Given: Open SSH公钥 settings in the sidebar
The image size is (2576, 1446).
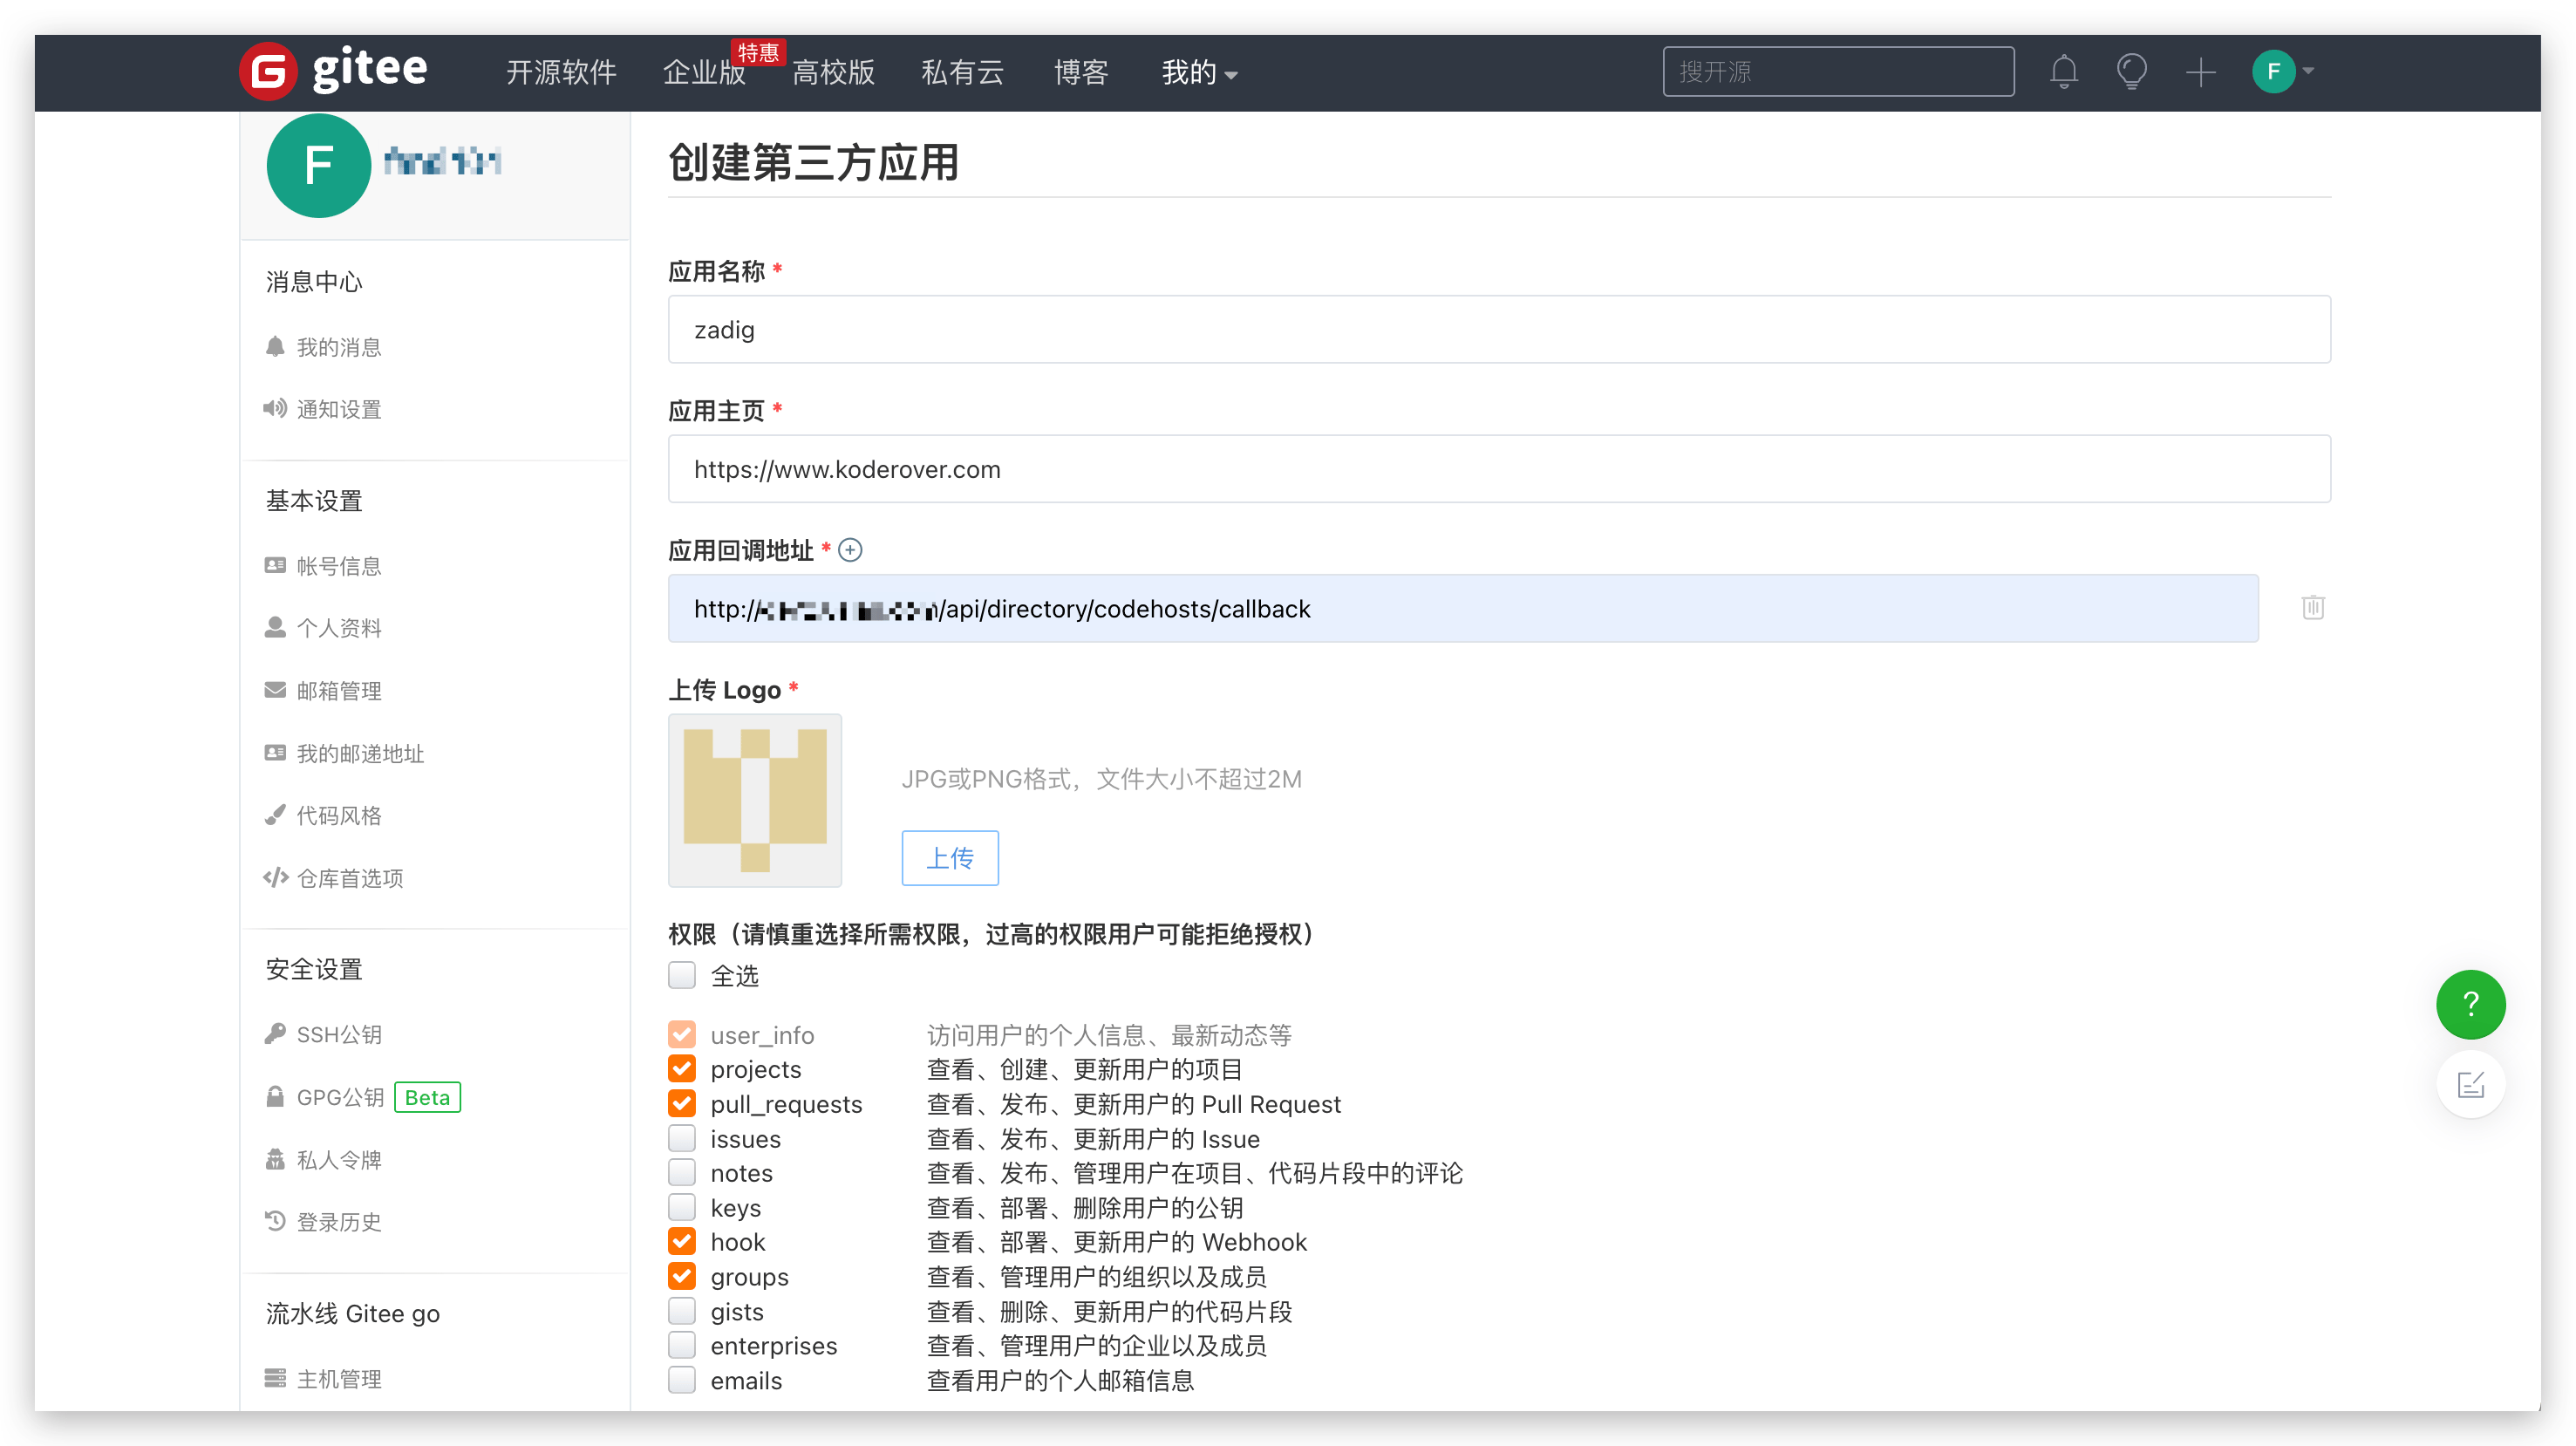Looking at the screenshot, I should (338, 1034).
